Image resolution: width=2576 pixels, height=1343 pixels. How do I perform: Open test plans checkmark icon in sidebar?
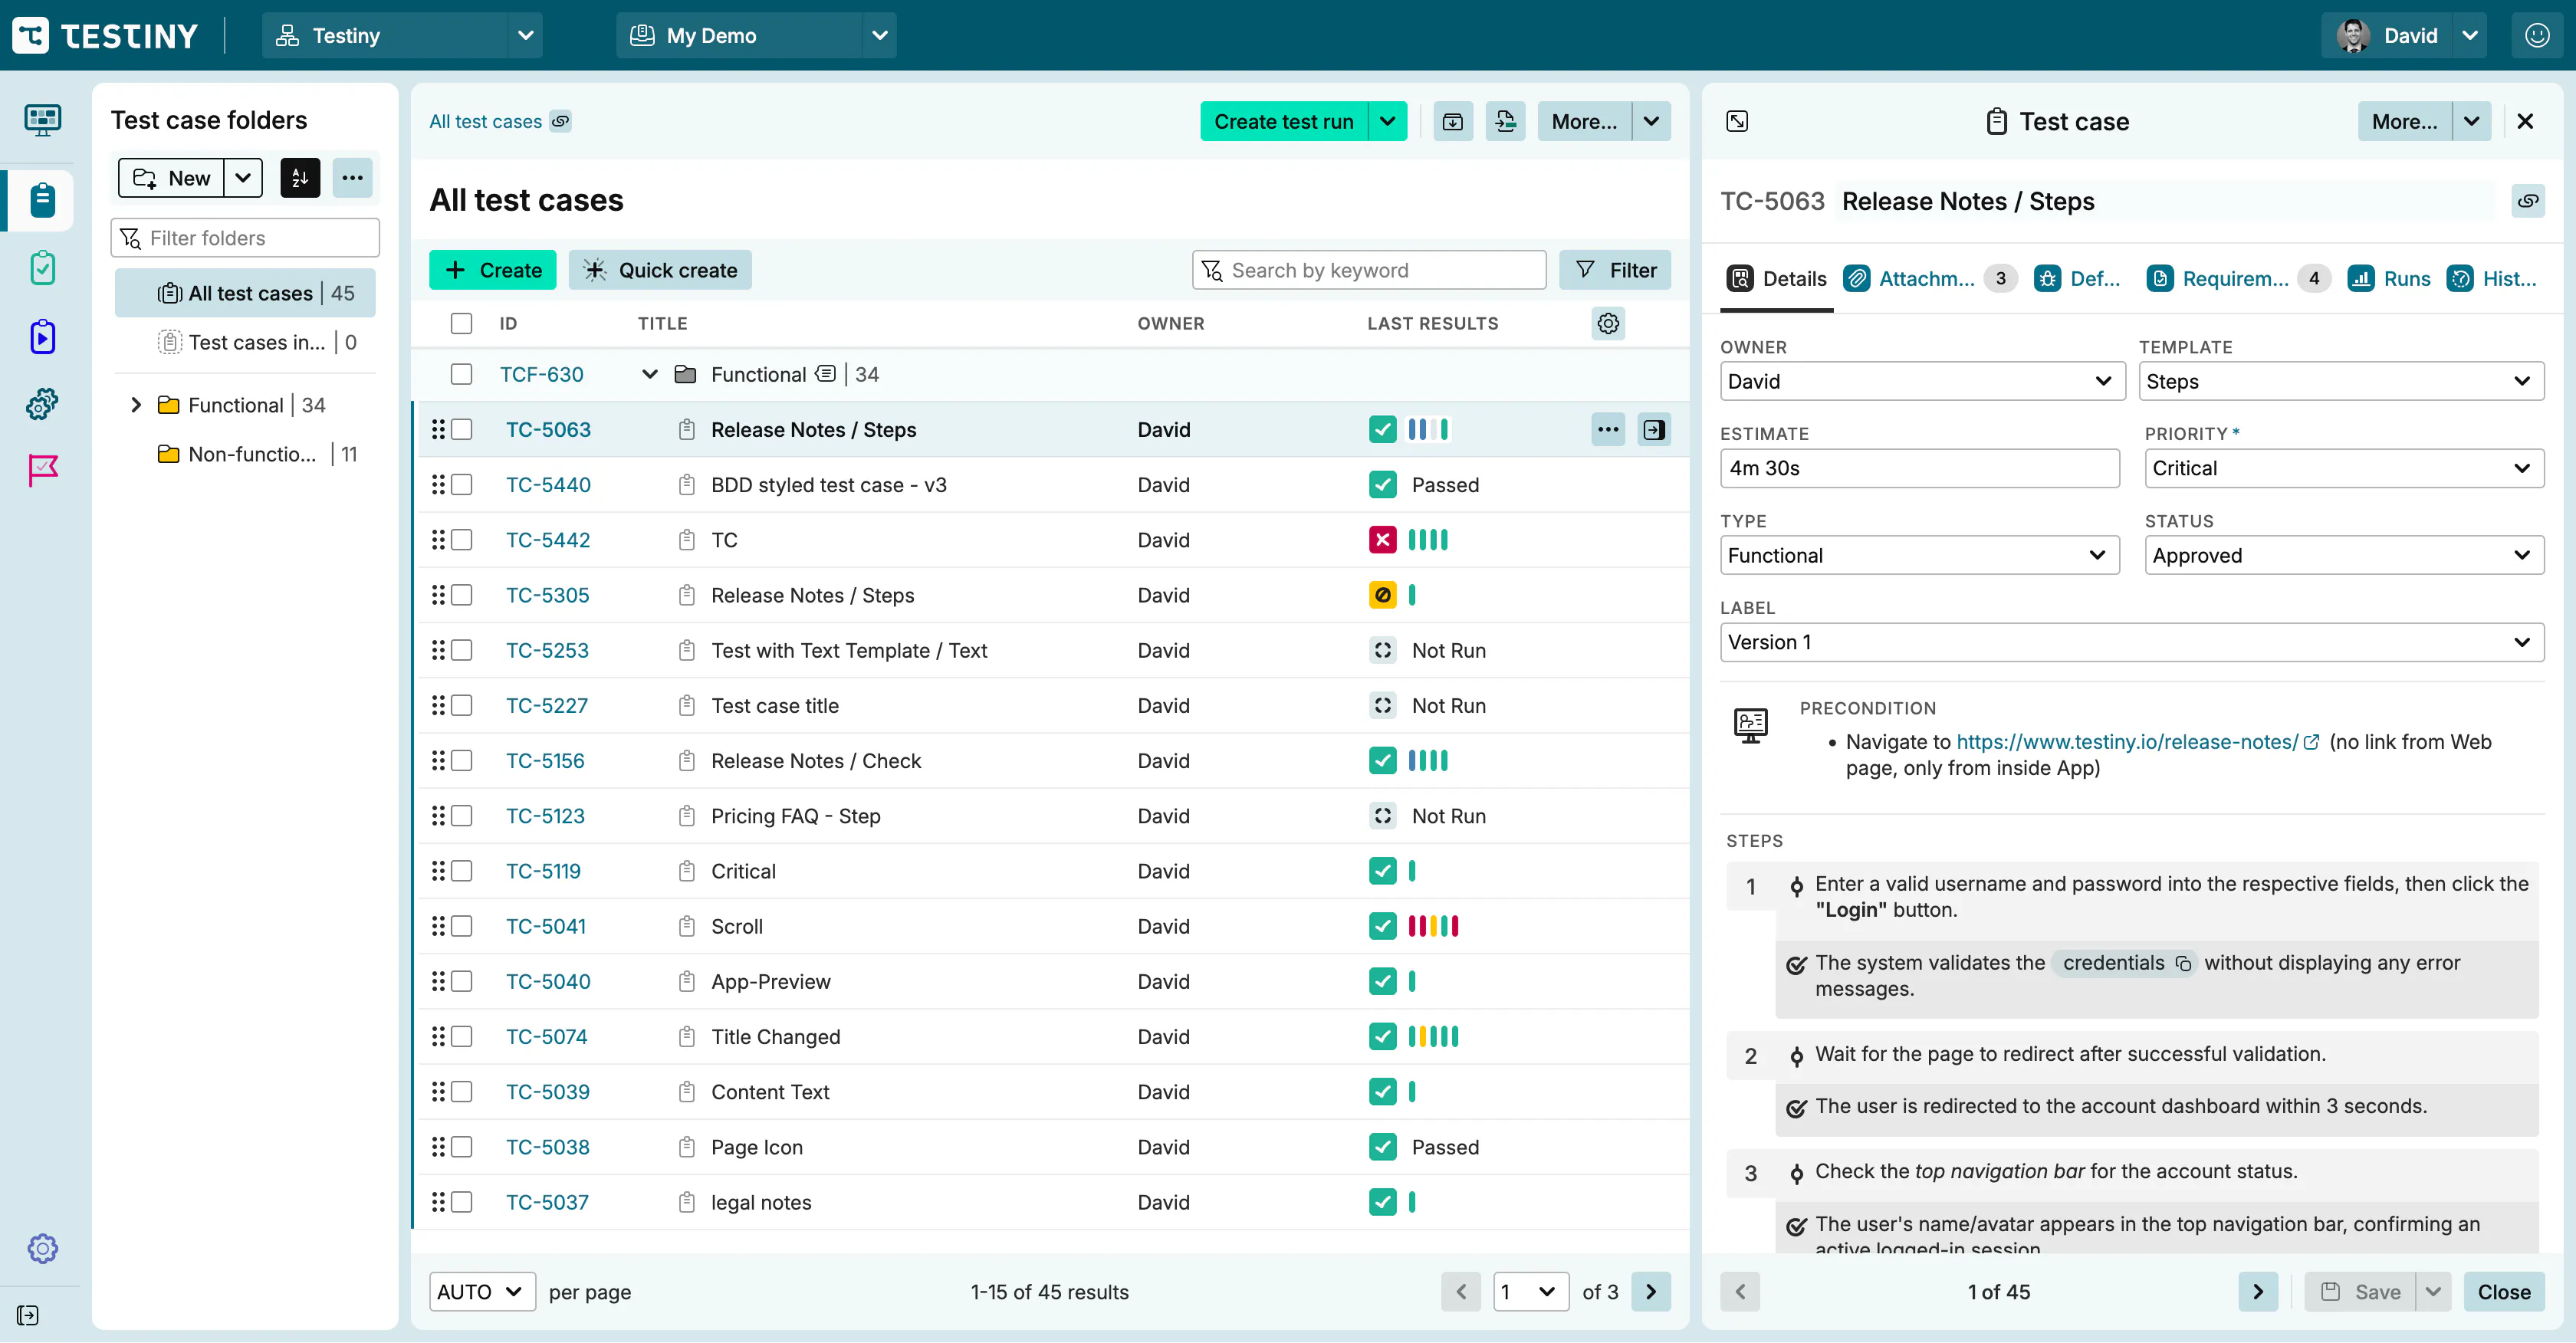[x=42, y=268]
